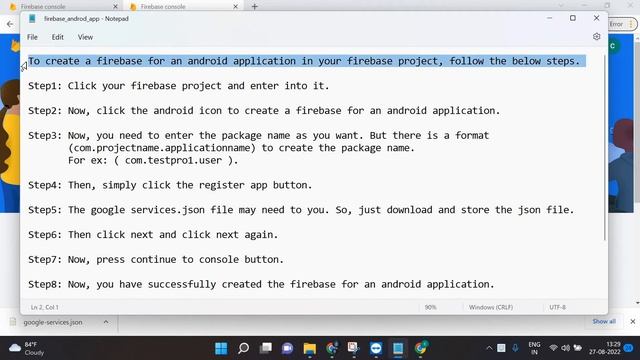
Task: Click battery icon in system tray
Action: 578,348
